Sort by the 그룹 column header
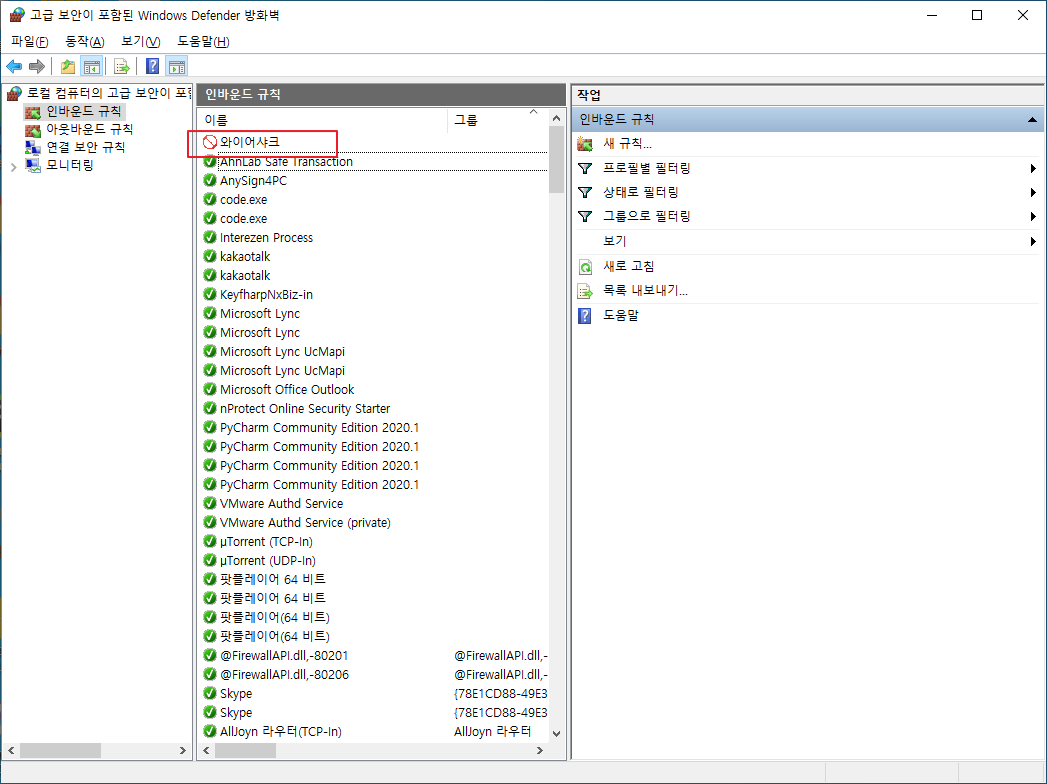This screenshot has width=1047, height=784. (x=497, y=120)
